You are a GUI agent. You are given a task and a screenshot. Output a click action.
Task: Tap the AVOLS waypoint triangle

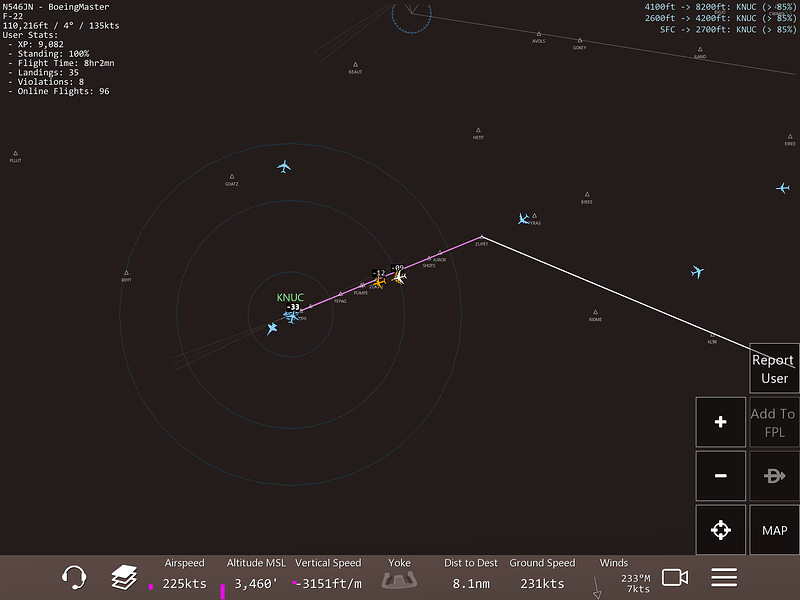(539, 34)
